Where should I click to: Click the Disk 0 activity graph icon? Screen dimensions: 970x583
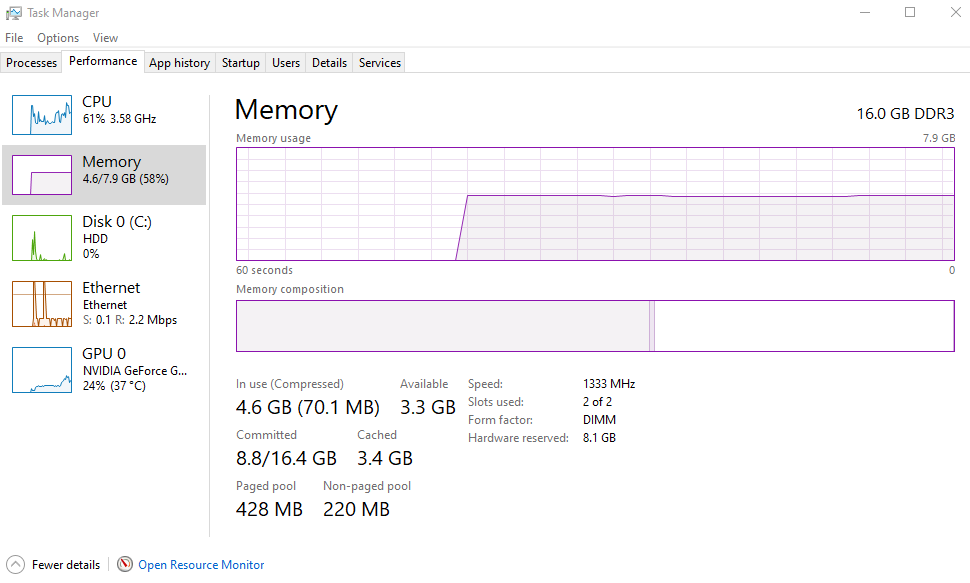tap(42, 237)
